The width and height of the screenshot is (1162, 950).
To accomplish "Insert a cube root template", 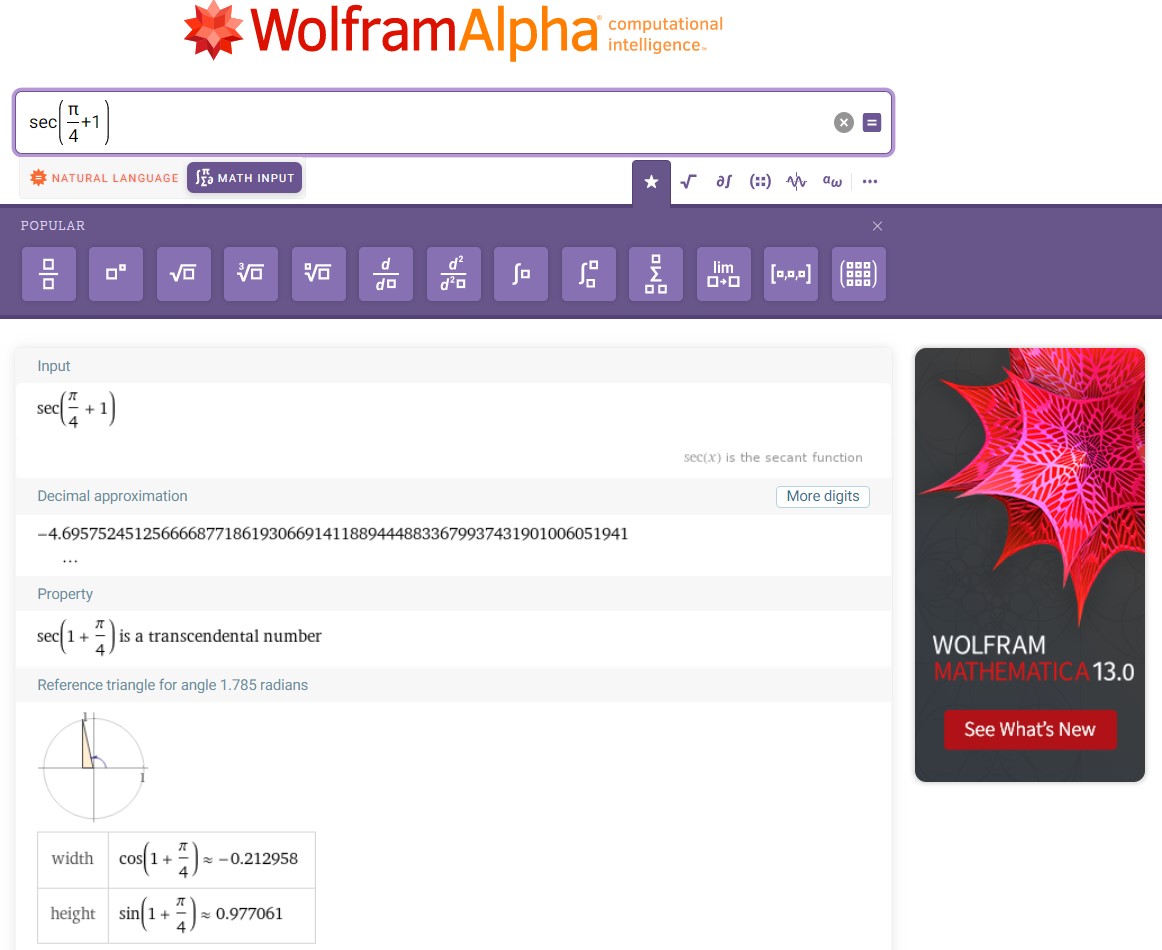I will point(250,274).
